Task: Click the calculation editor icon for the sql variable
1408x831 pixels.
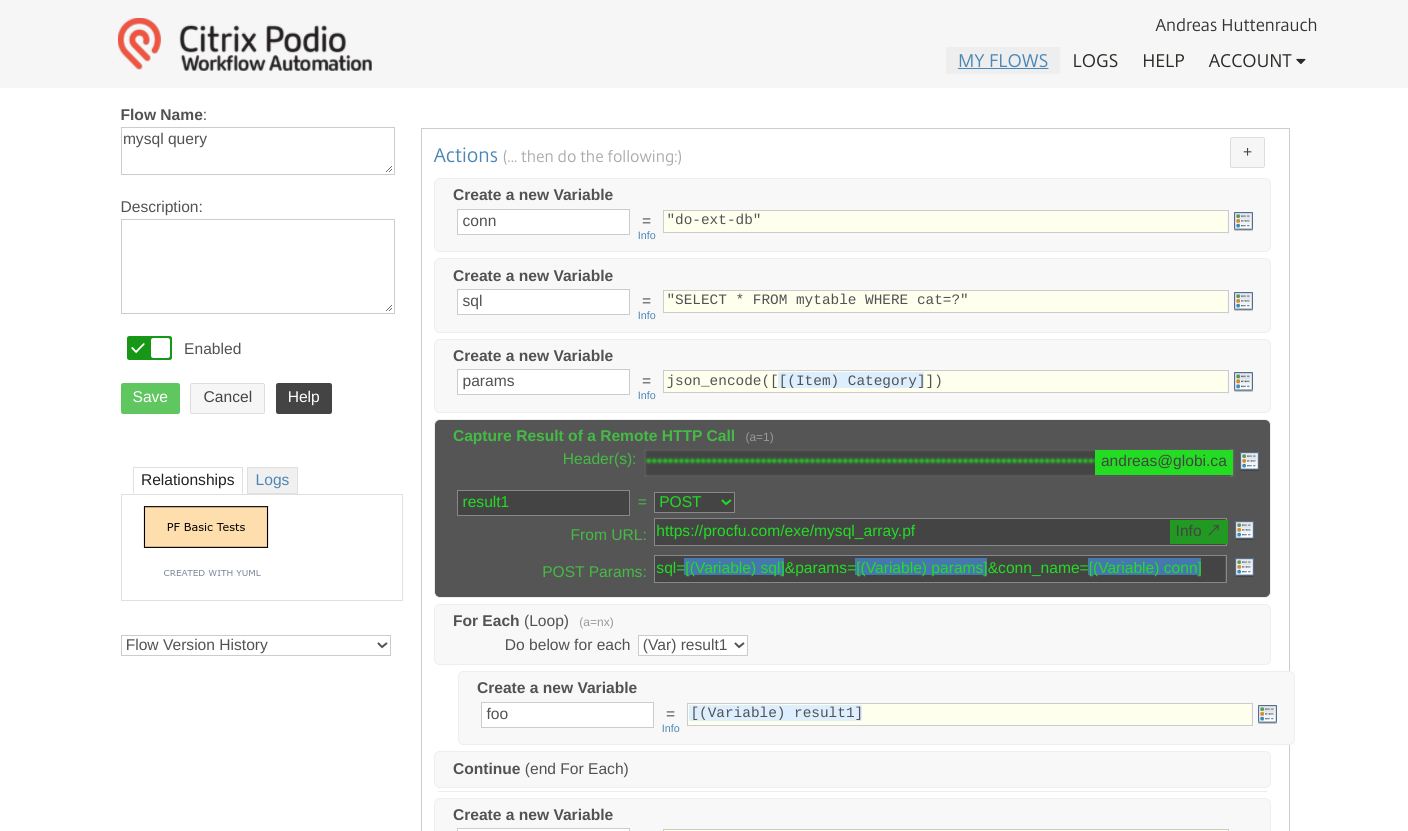Action: pos(1243,300)
